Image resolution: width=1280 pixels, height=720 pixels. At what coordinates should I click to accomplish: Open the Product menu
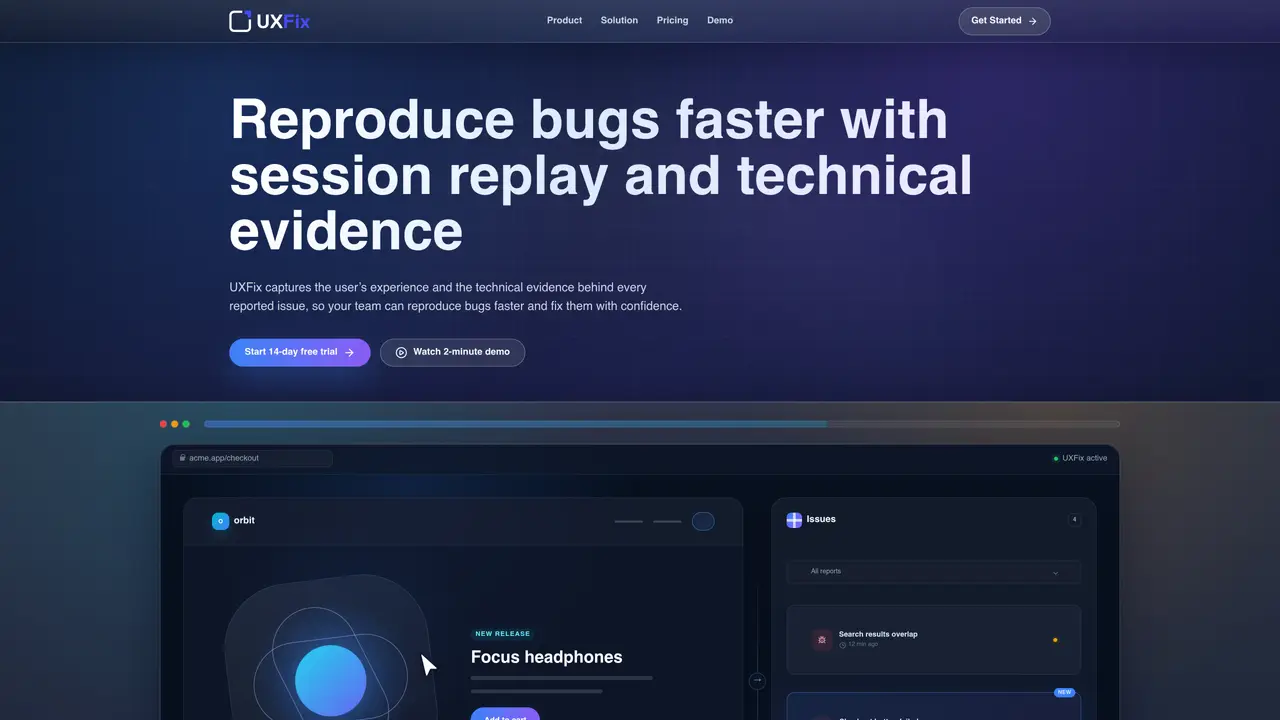pos(564,20)
